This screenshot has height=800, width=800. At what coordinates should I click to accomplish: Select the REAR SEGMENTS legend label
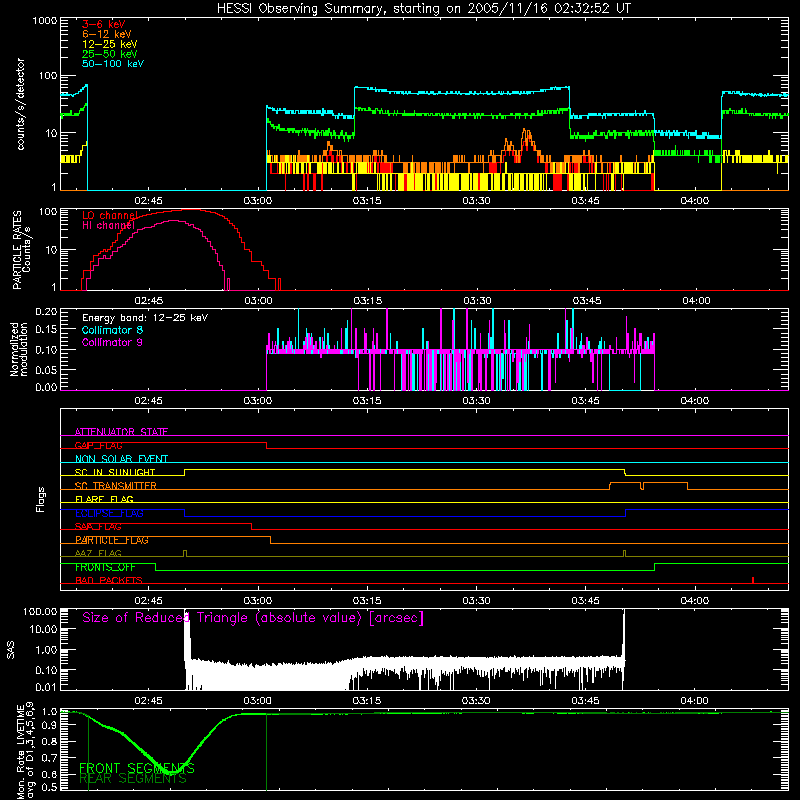tap(133, 778)
